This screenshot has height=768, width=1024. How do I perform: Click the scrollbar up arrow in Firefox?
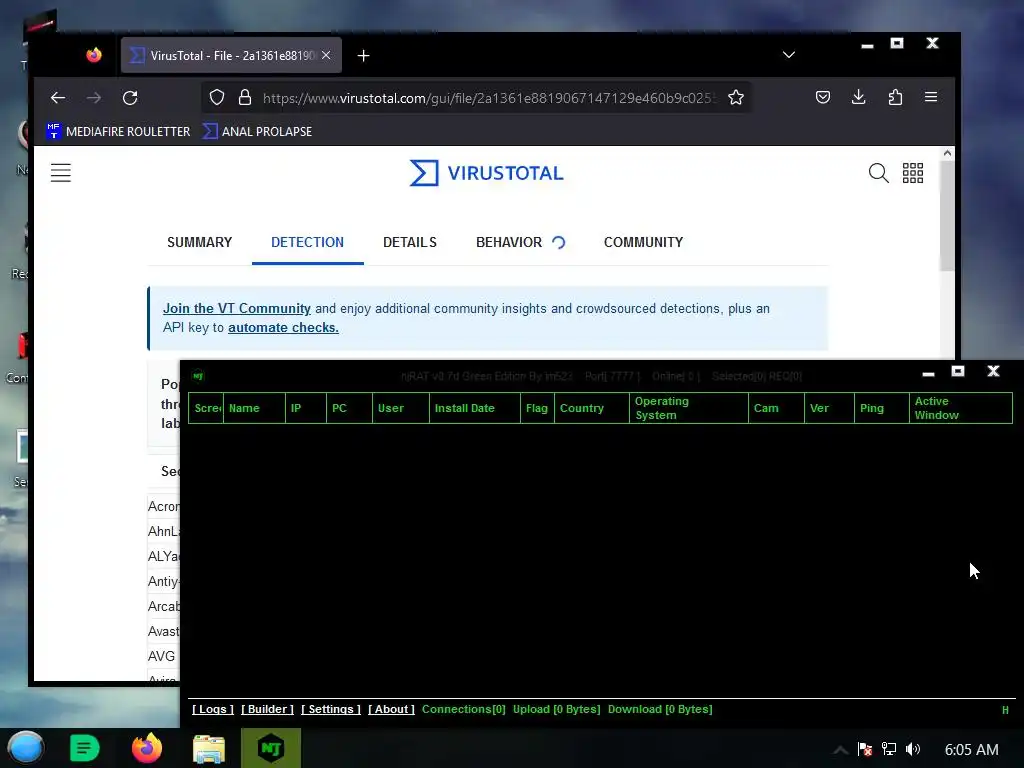pyautogui.click(x=947, y=153)
